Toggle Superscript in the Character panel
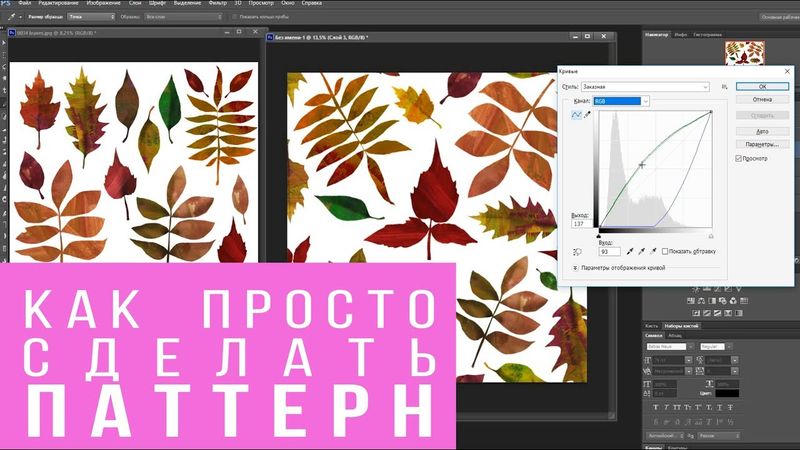The width and height of the screenshot is (800, 450). tap(698, 407)
